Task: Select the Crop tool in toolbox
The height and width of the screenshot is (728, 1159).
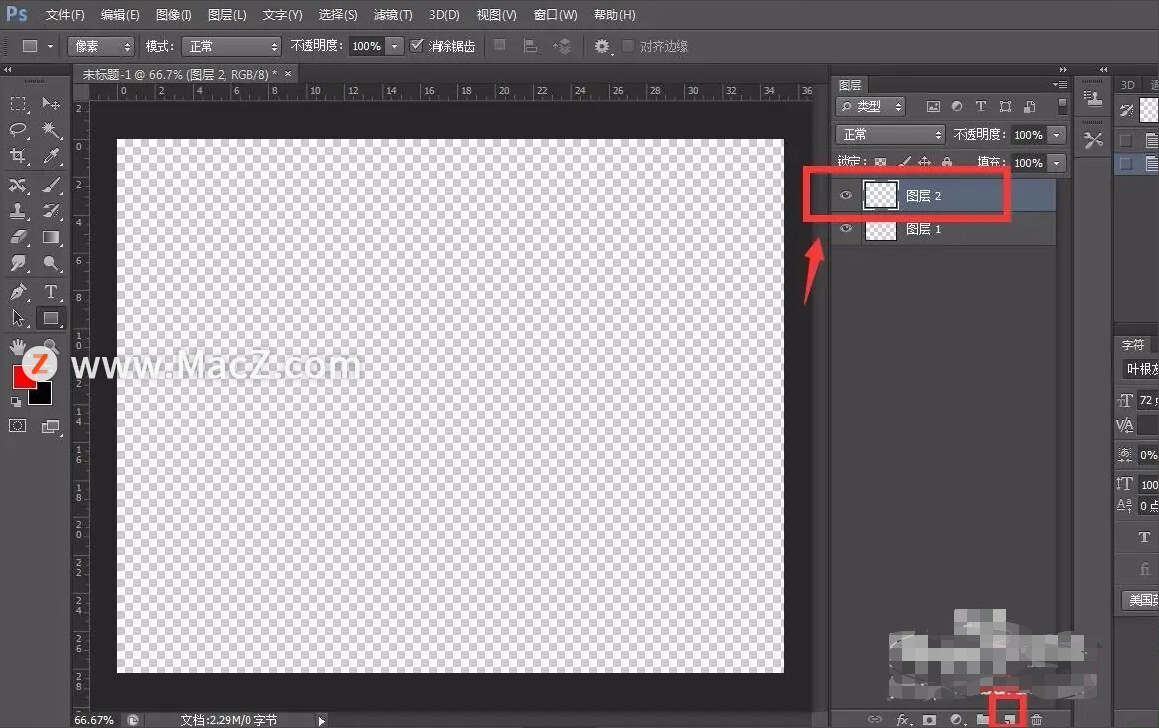Action: tap(18, 156)
